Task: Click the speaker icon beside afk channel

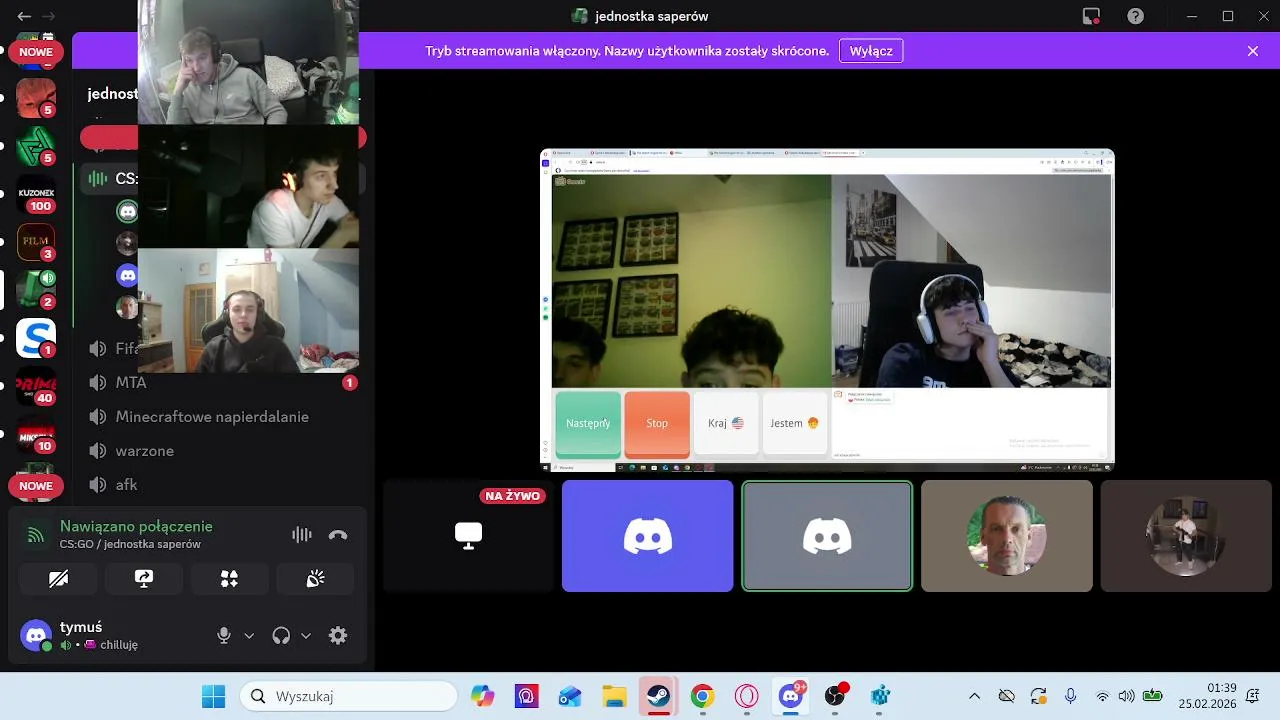Action: [98, 485]
